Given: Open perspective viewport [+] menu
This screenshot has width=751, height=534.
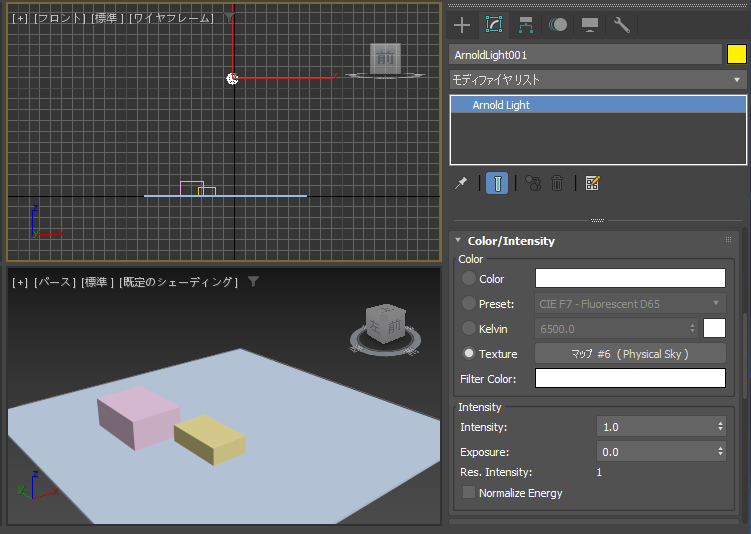Looking at the screenshot, I should 20,282.
